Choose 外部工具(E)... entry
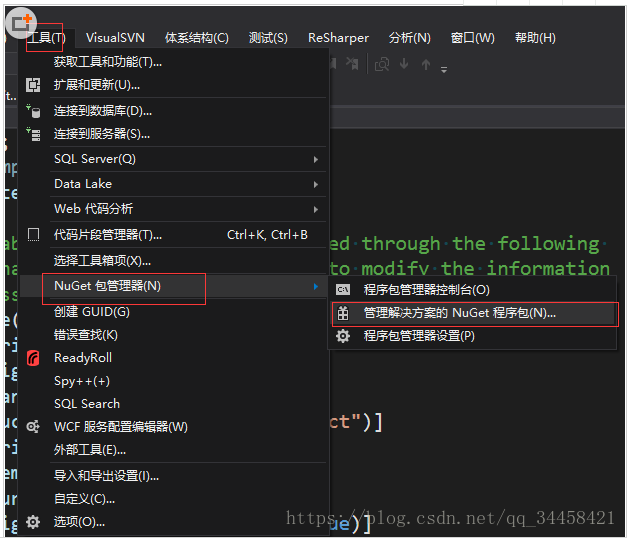627x538 pixels. point(90,450)
